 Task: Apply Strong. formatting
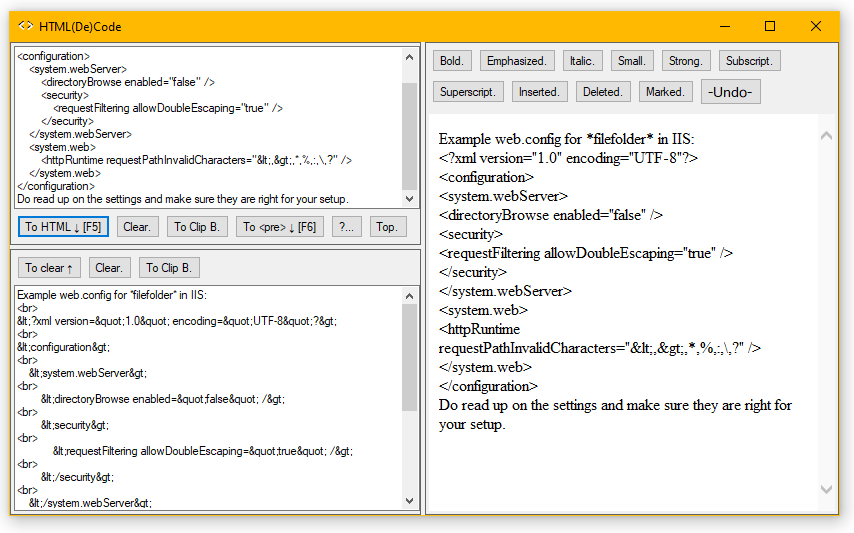tap(686, 60)
